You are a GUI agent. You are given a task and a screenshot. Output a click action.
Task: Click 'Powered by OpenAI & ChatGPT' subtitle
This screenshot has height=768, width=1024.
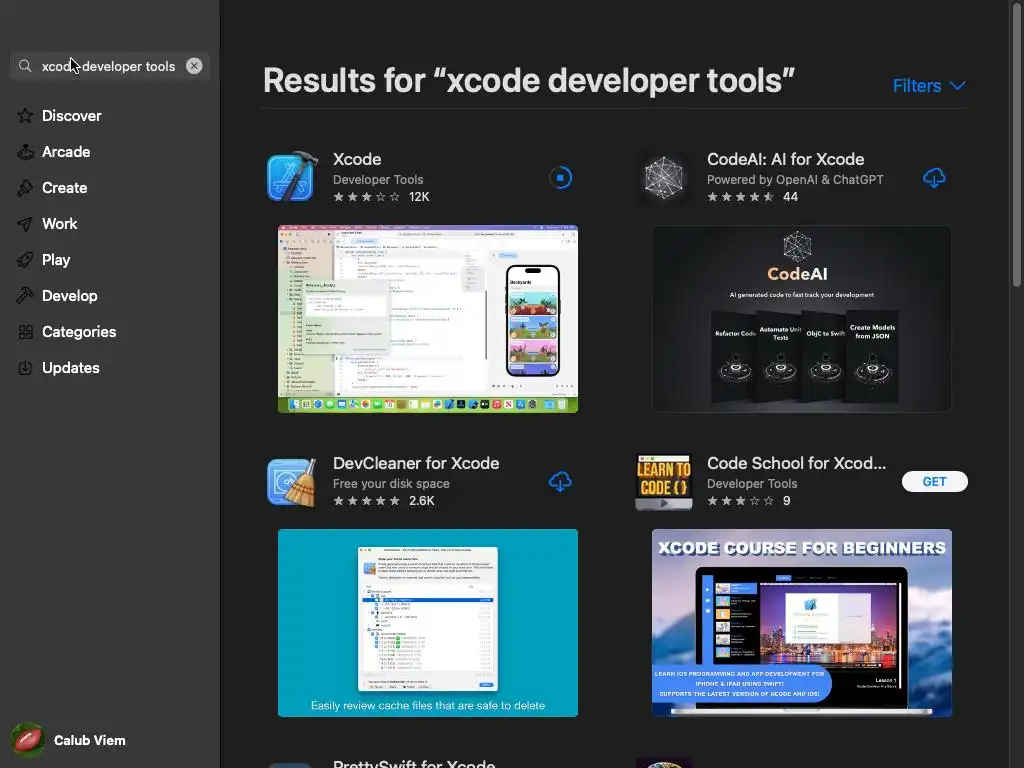pyautogui.click(x=795, y=180)
